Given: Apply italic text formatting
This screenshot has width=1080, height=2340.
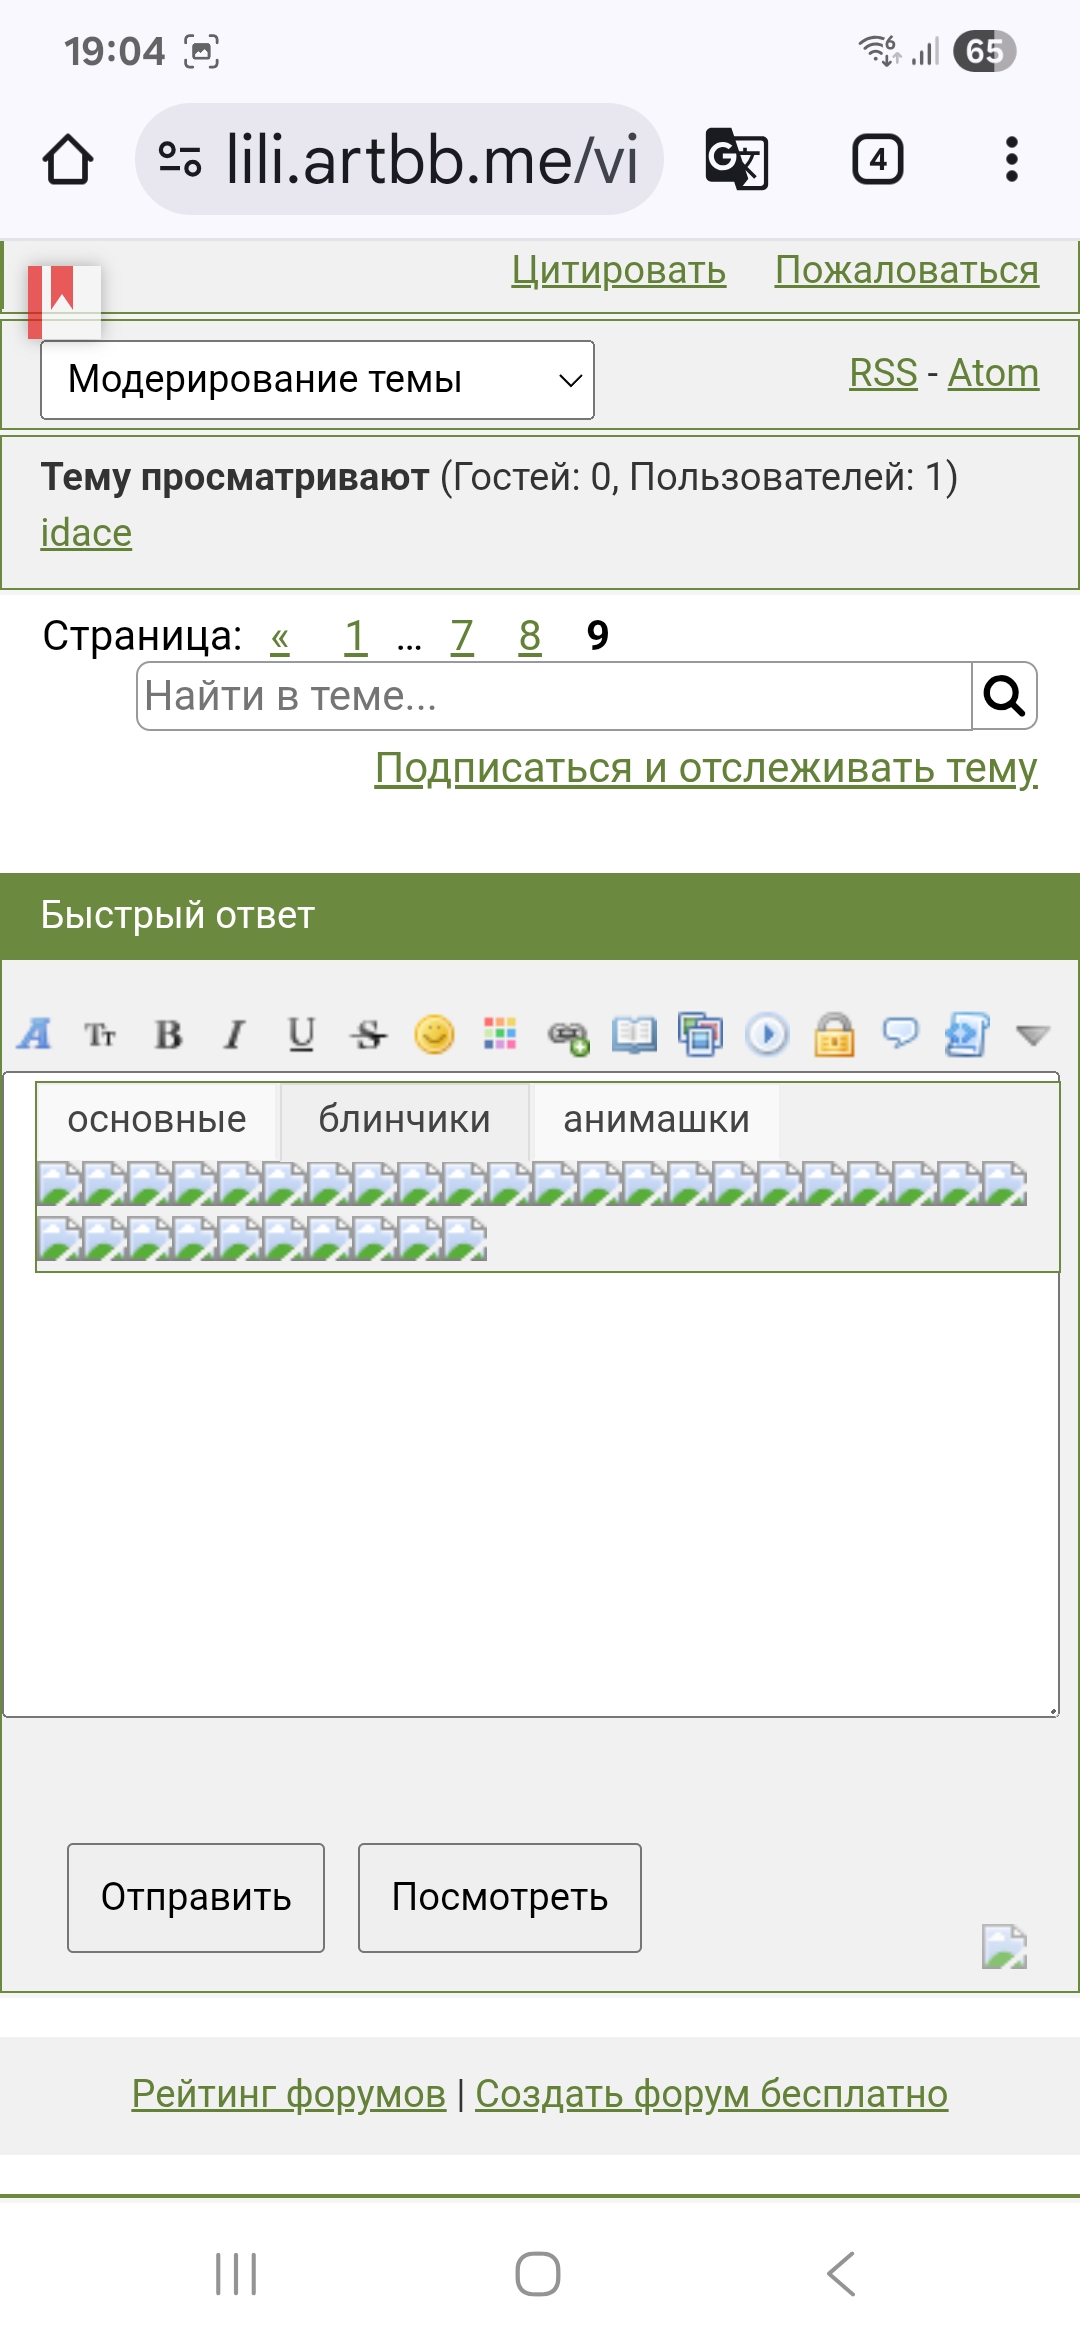Looking at the screenshot, I should pos(235,1034).
